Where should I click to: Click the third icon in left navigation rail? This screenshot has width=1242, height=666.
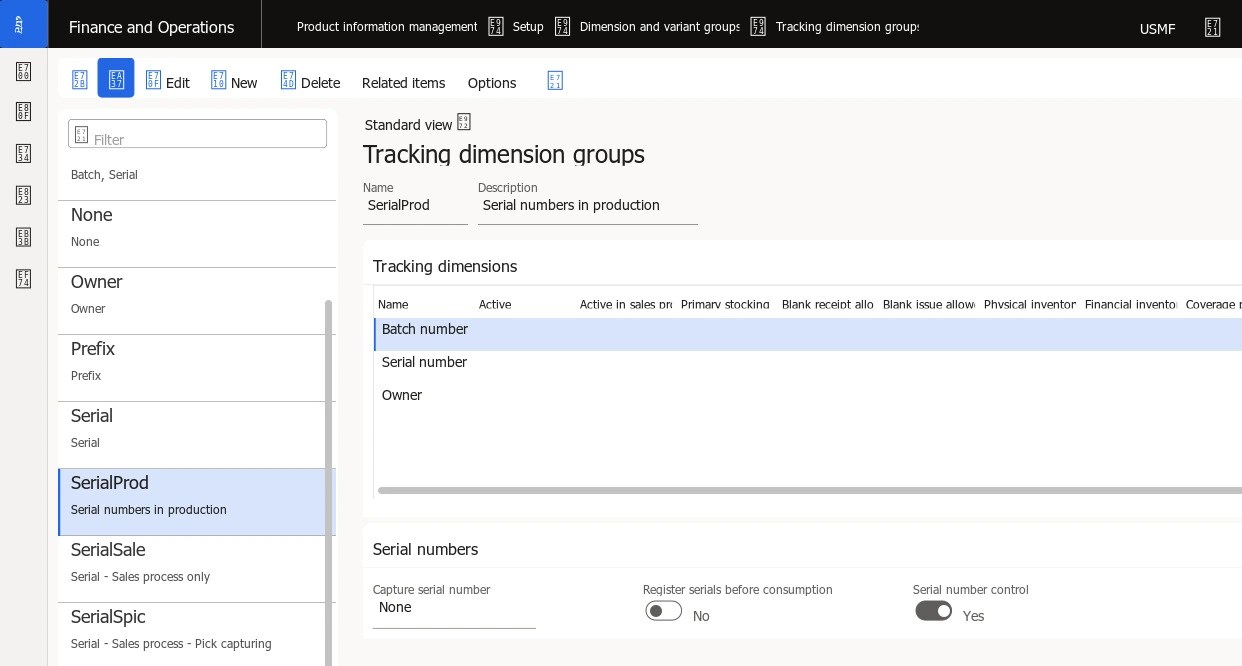point(23,153)
